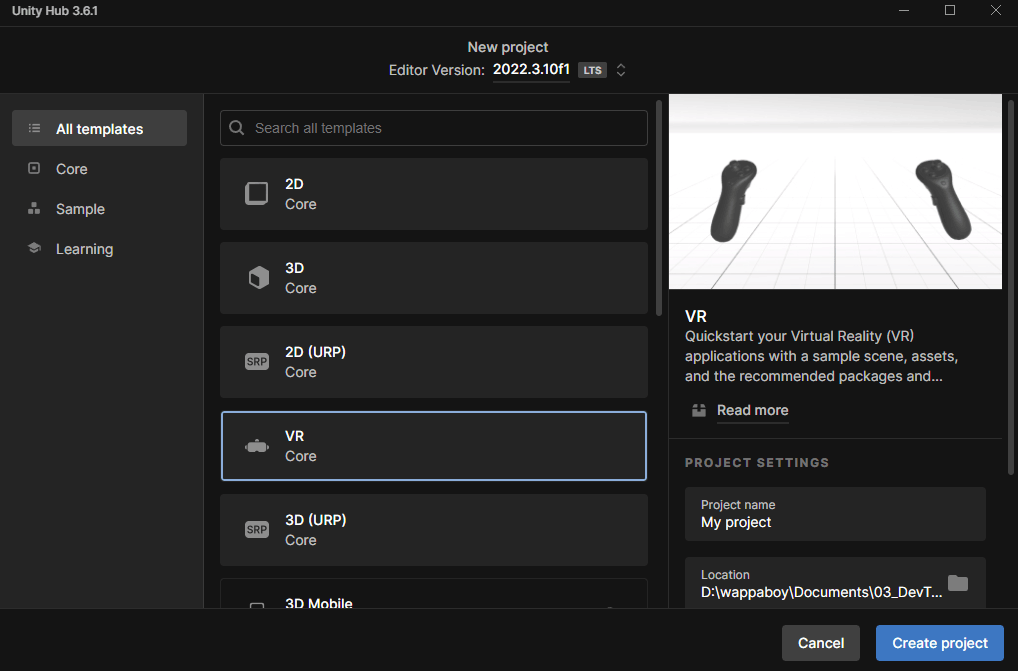The width and height of the screenshot is (1018, 671).
Task: Click the Sample category blocks icon
Action: point(34,208)
